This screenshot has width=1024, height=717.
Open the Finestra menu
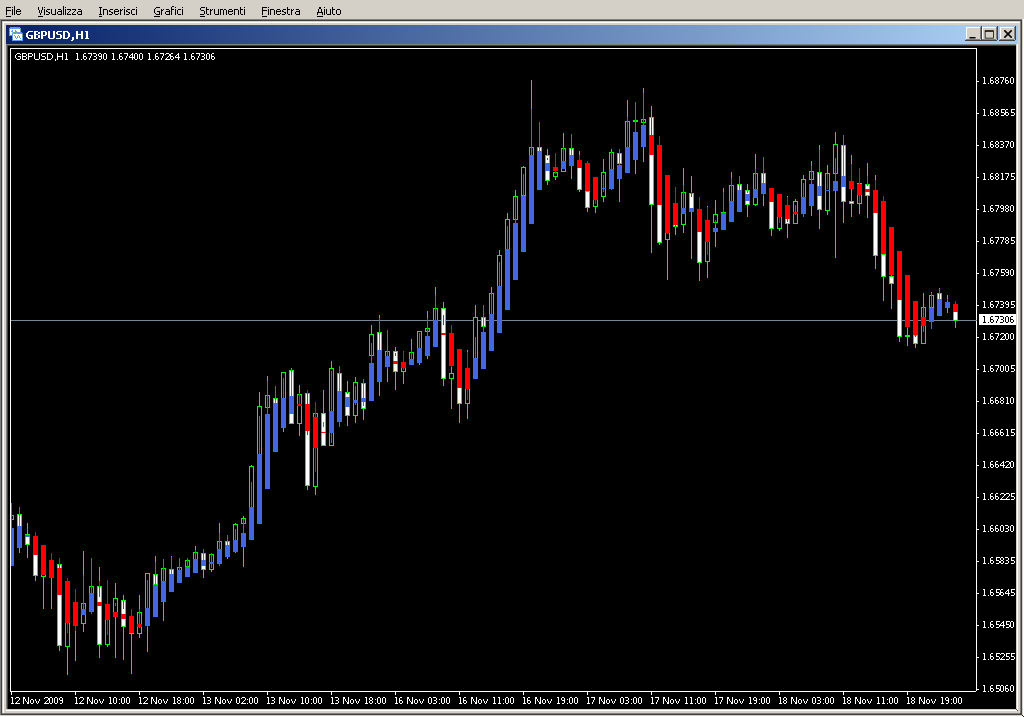(280, 11)
